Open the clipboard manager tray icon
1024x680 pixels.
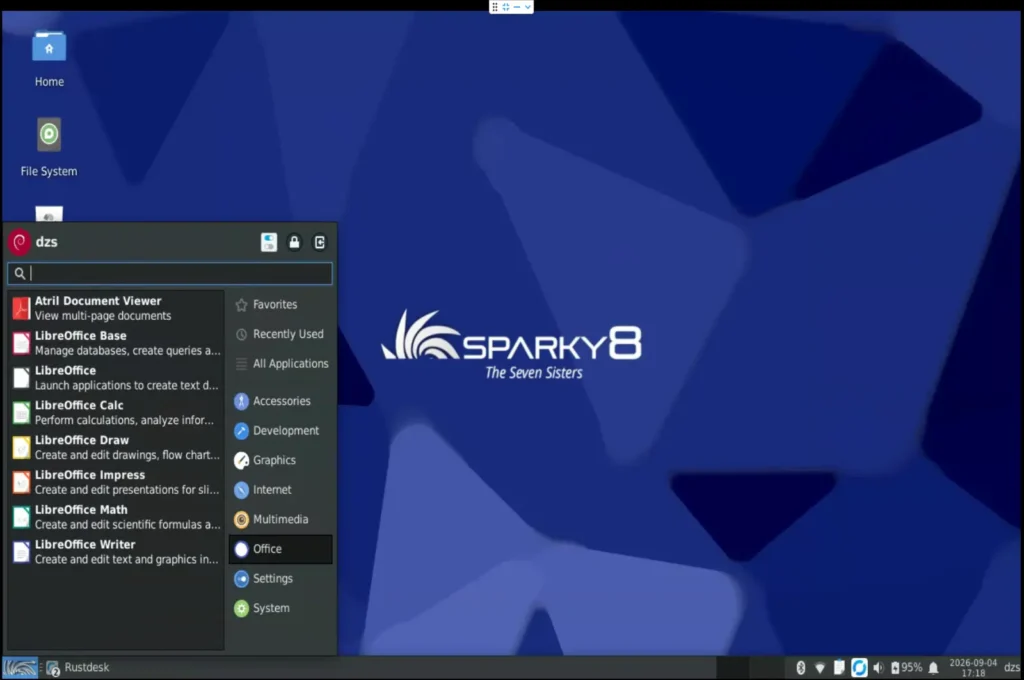point(839,668)
